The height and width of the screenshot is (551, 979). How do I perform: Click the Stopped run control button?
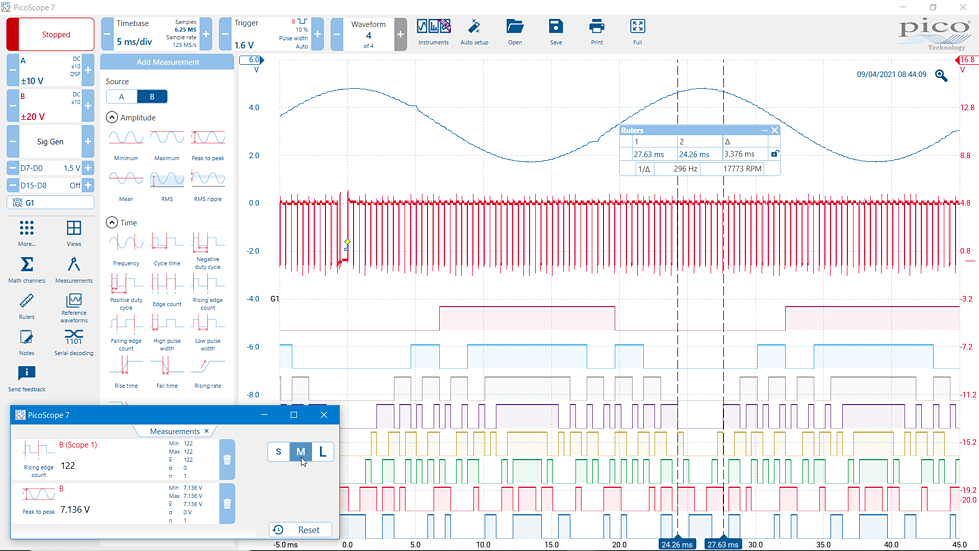click(x=51, y=34)
